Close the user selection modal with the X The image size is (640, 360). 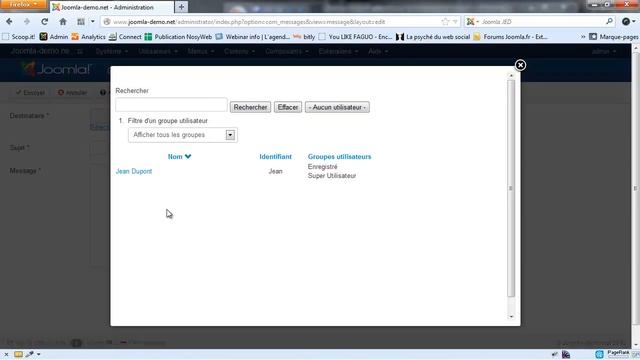[520, 65]
